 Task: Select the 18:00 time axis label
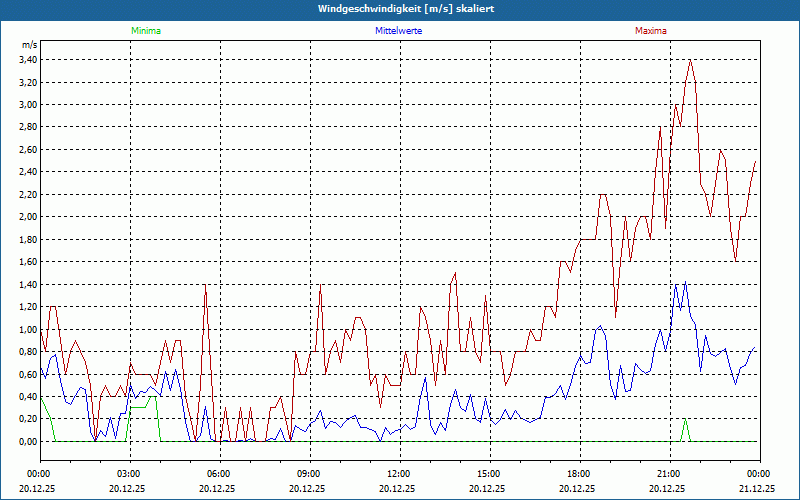pos(578,473)
